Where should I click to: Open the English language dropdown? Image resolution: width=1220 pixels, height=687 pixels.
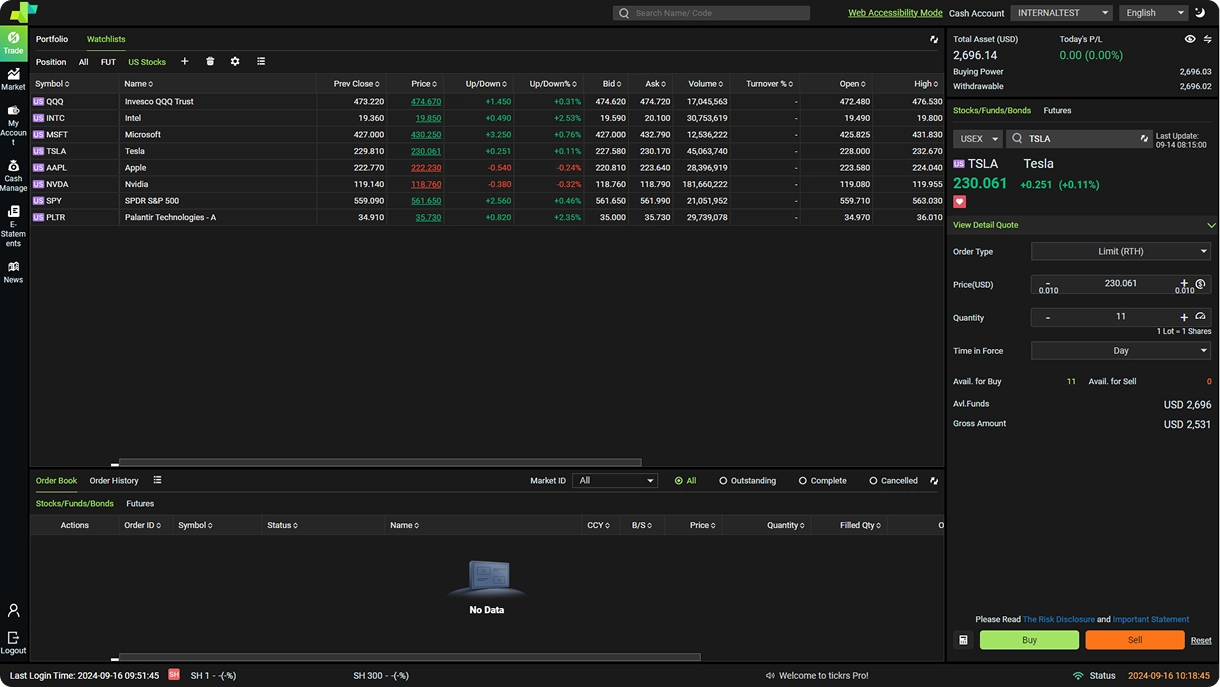pyautogui.click(x=1153, y=13)
